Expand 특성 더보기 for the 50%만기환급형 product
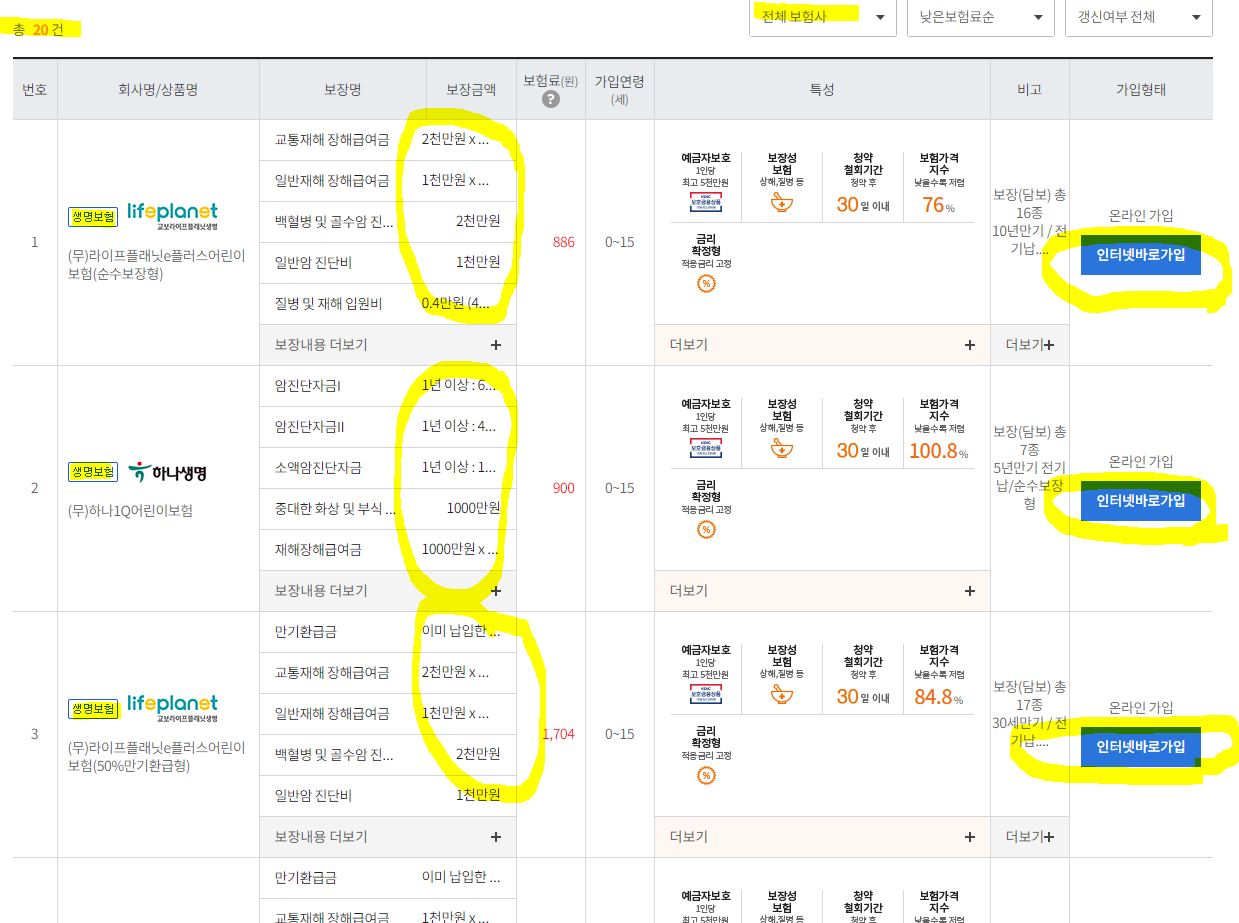This screenshot has height=923, width=1239. tap(822, 836)
